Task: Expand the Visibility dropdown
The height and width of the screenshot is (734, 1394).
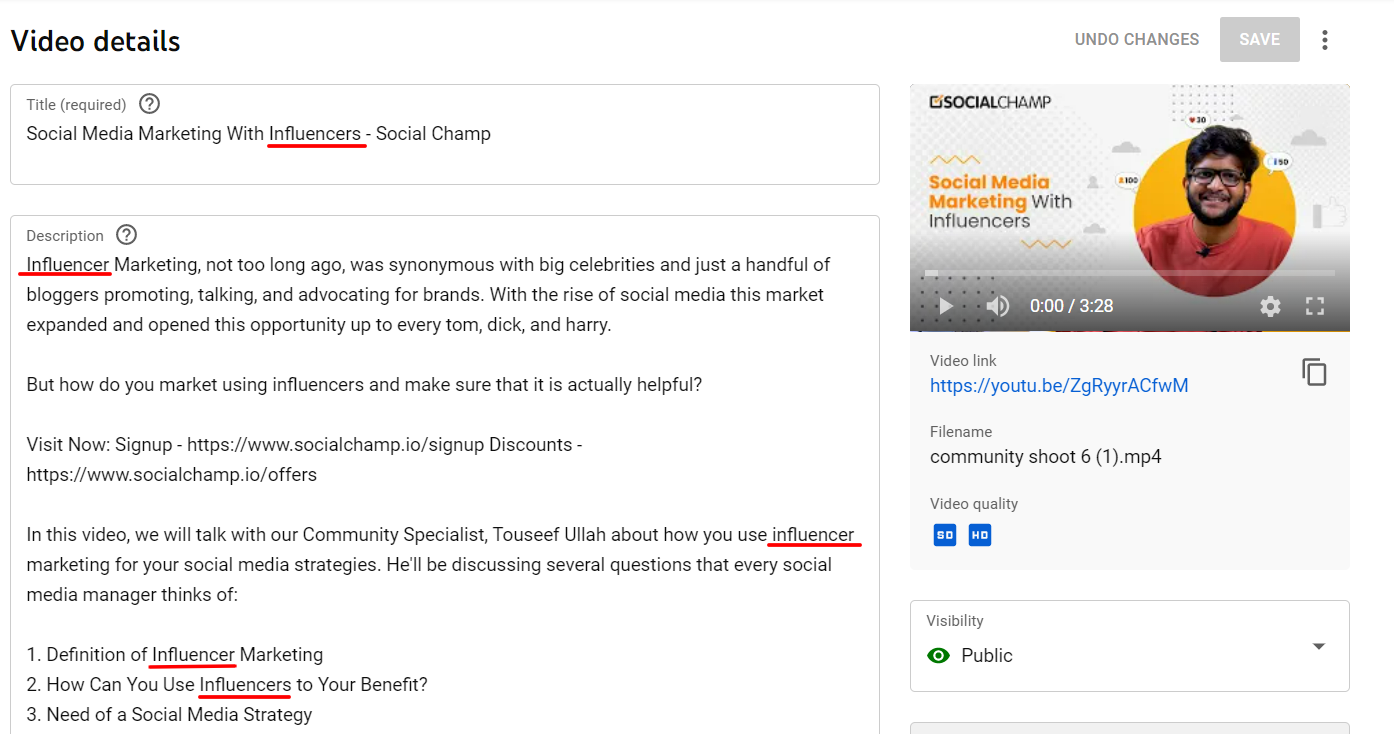Action: coord(1318,646)
